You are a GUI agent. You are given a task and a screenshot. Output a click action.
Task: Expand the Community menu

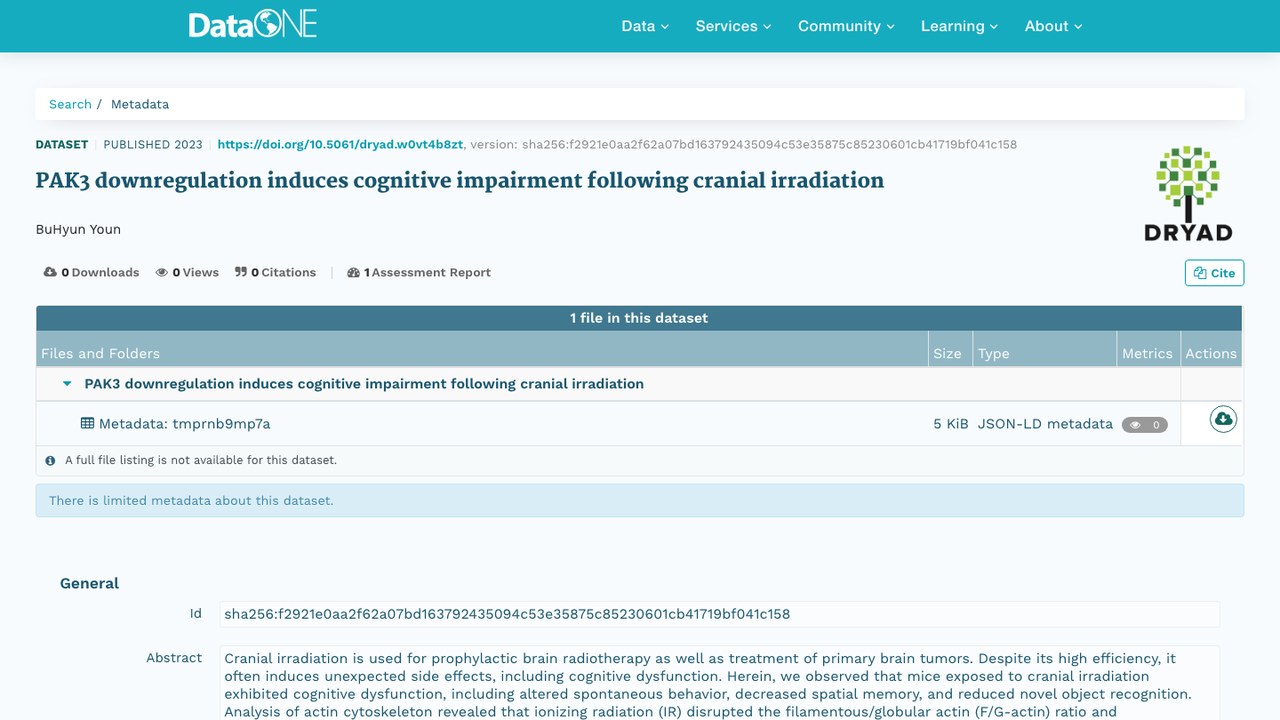tap(846, 26)
